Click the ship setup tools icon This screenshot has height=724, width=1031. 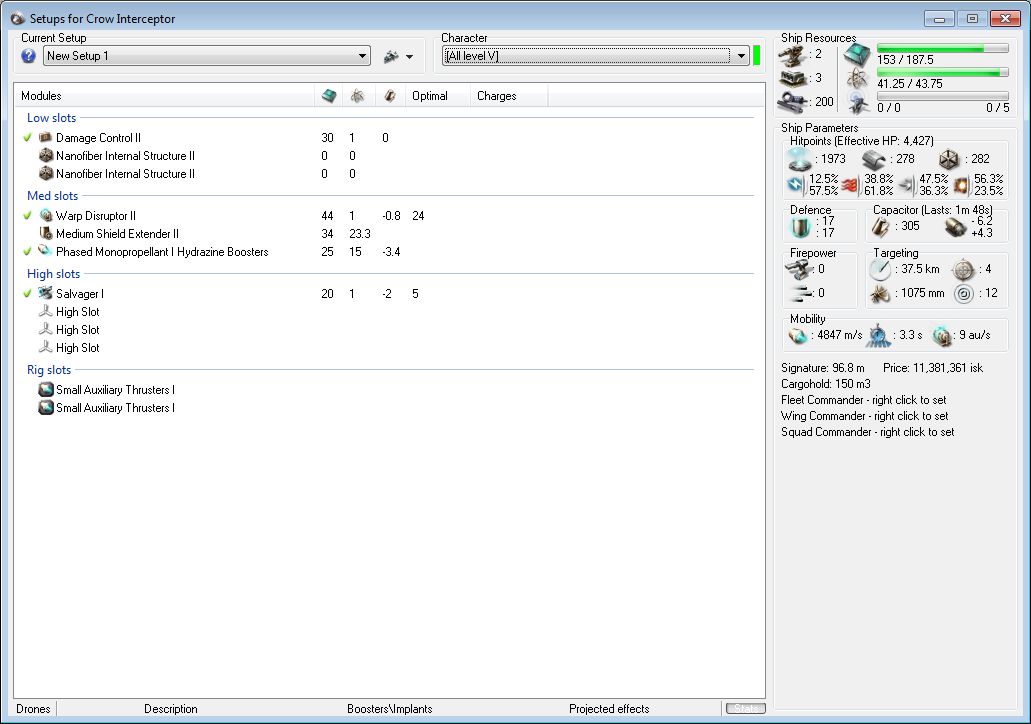tap(392, 57)
